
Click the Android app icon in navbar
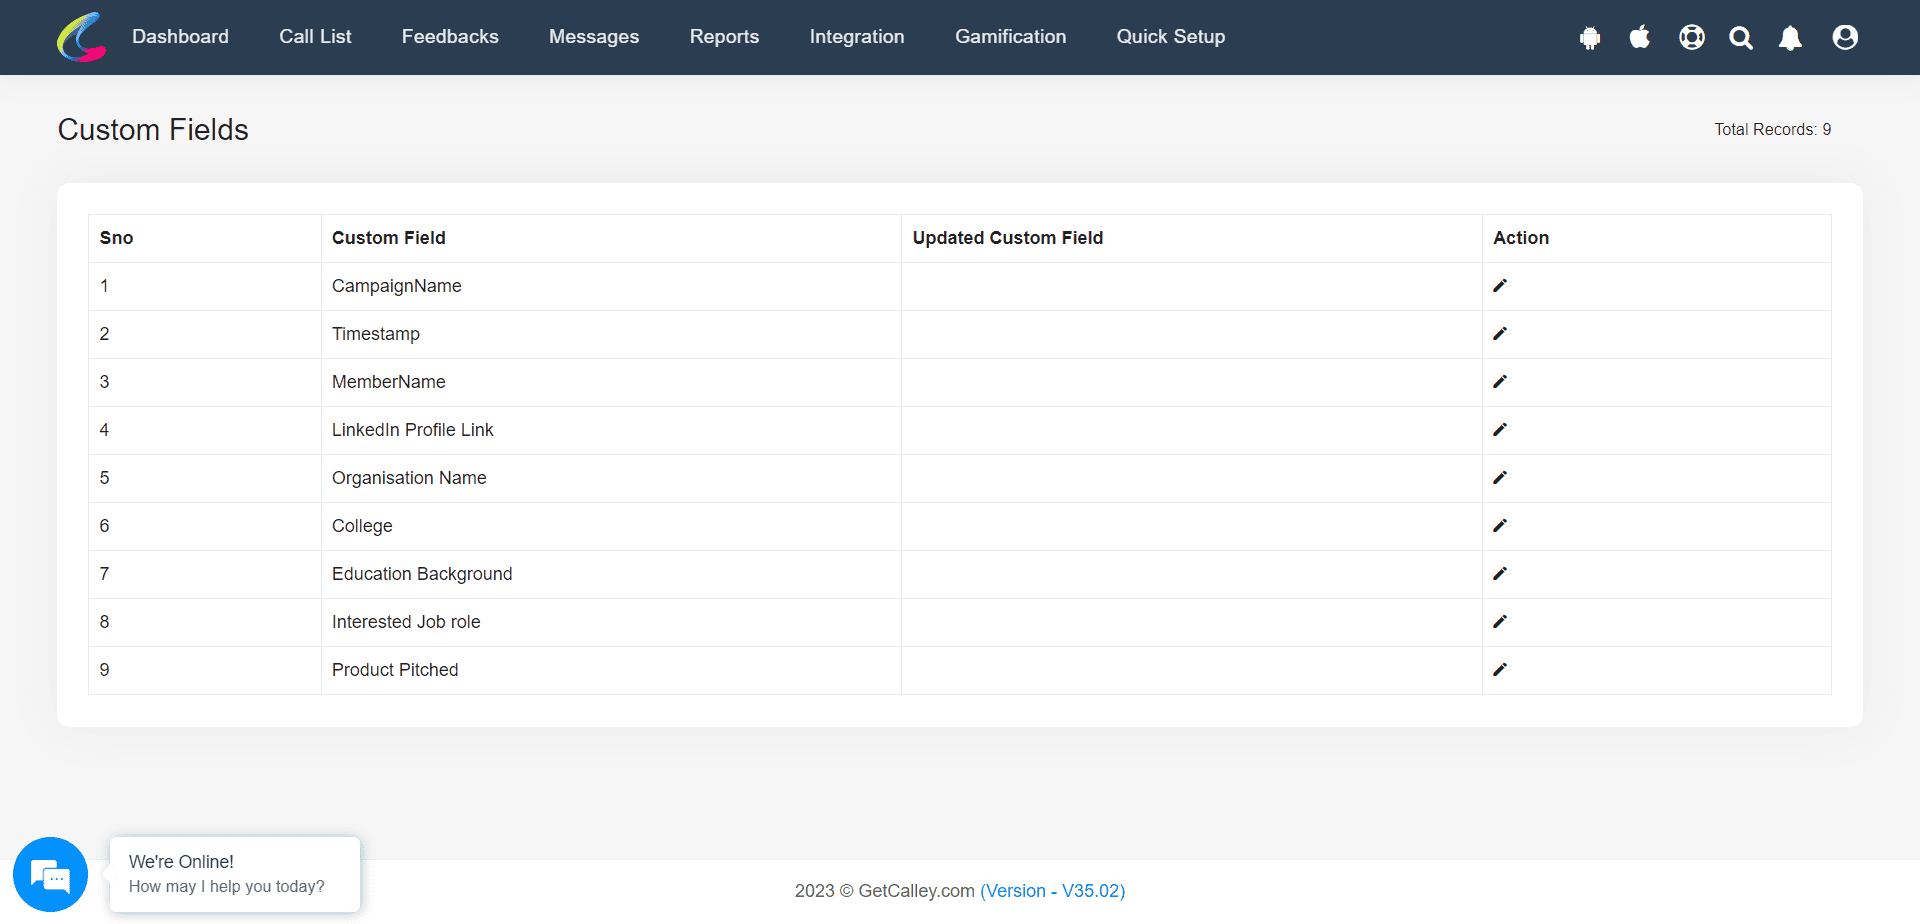click(x=1590, y=38)
